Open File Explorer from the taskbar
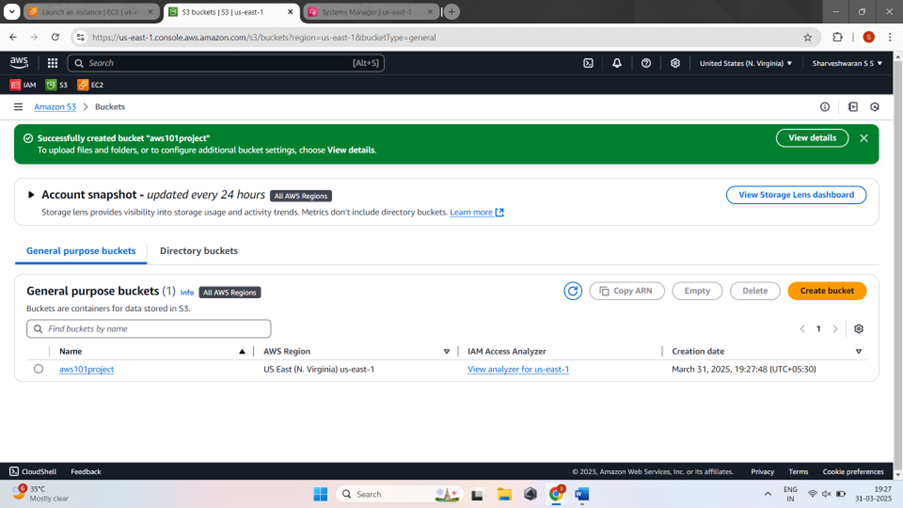The height and width of the screenshot is (508, 903). (x=504, y=494)
